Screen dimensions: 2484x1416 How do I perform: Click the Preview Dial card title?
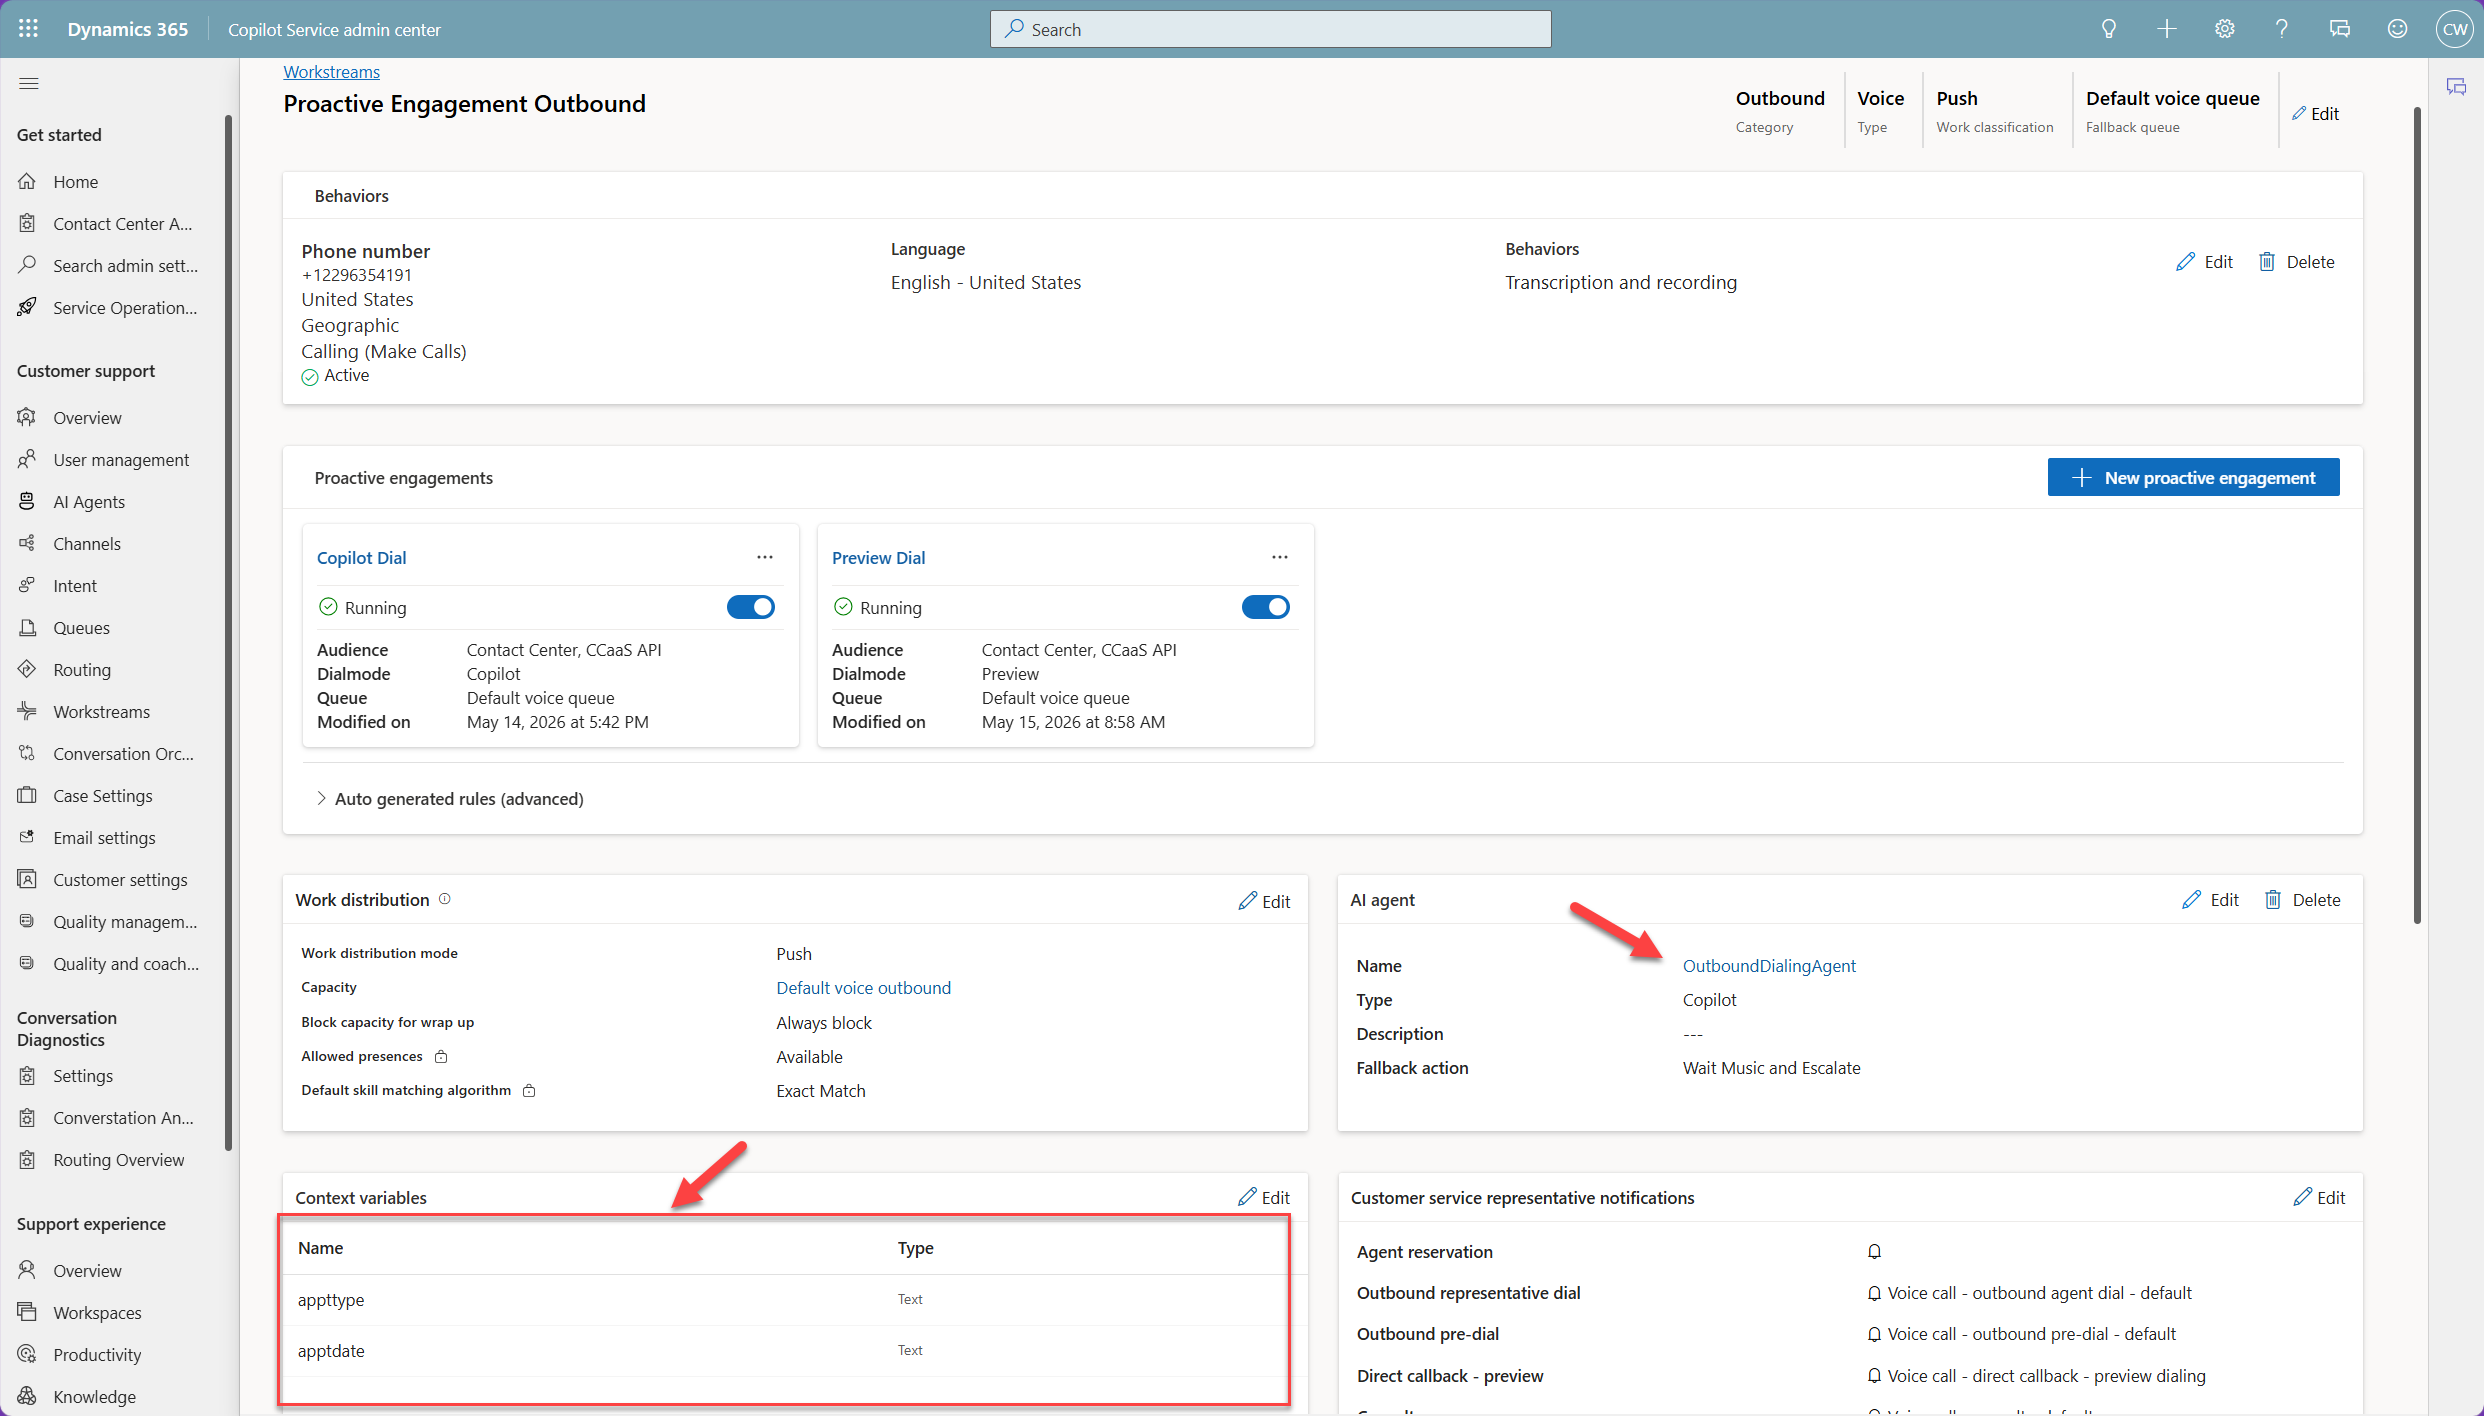[x=878, y=558]
